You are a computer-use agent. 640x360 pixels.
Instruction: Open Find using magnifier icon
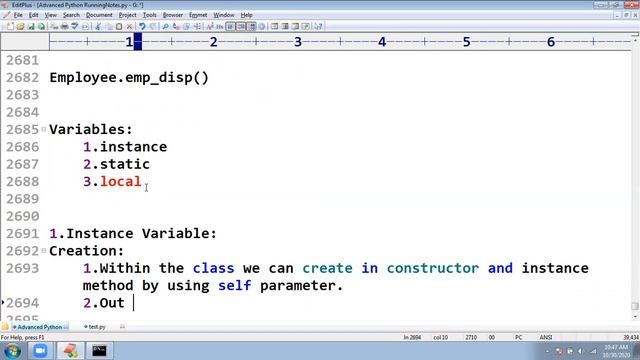click(165, 27)
